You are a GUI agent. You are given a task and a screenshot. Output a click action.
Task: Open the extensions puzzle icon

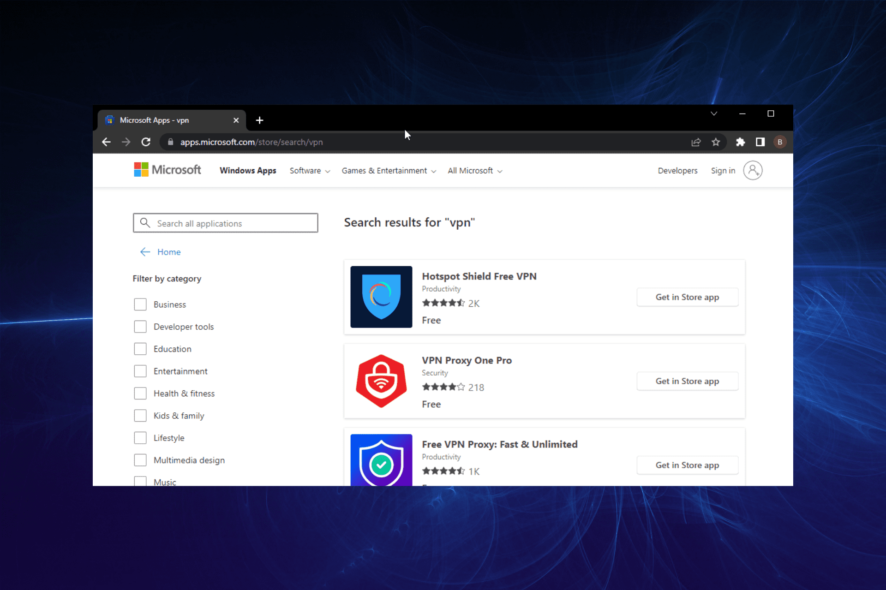pos(740,142)
